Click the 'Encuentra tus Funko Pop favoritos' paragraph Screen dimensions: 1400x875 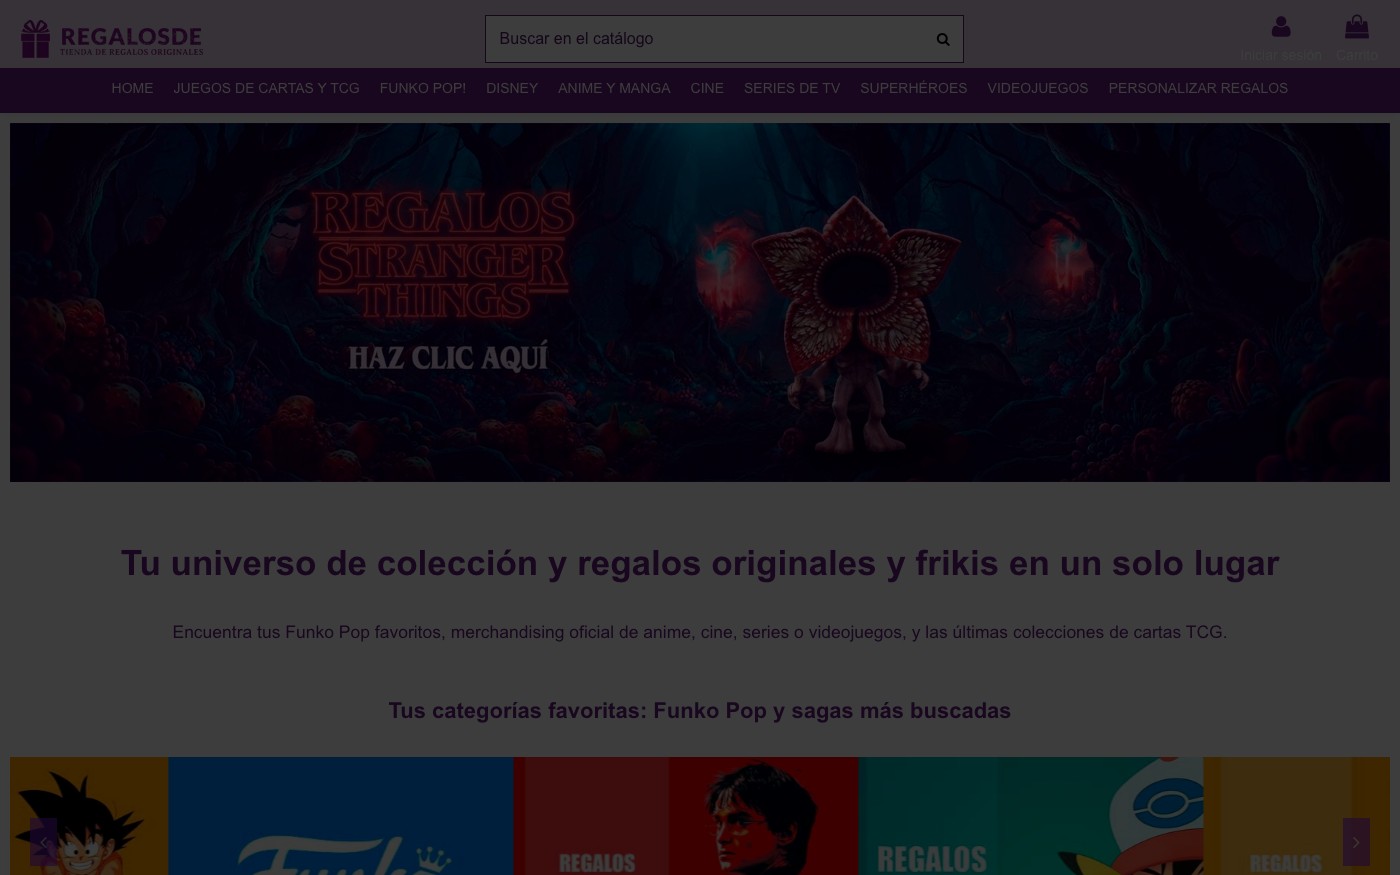(x=700, y=632)
